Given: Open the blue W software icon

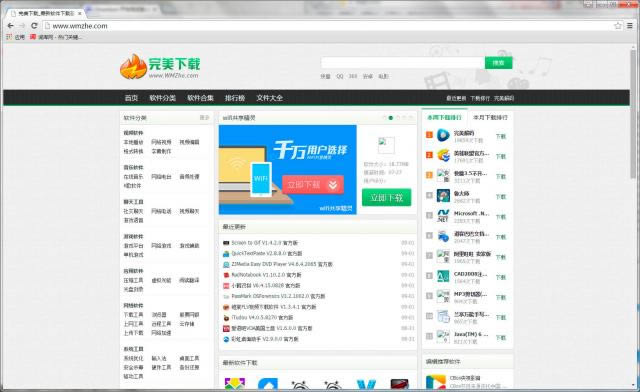Looking at the screenshot, I should tap(366, 384).
